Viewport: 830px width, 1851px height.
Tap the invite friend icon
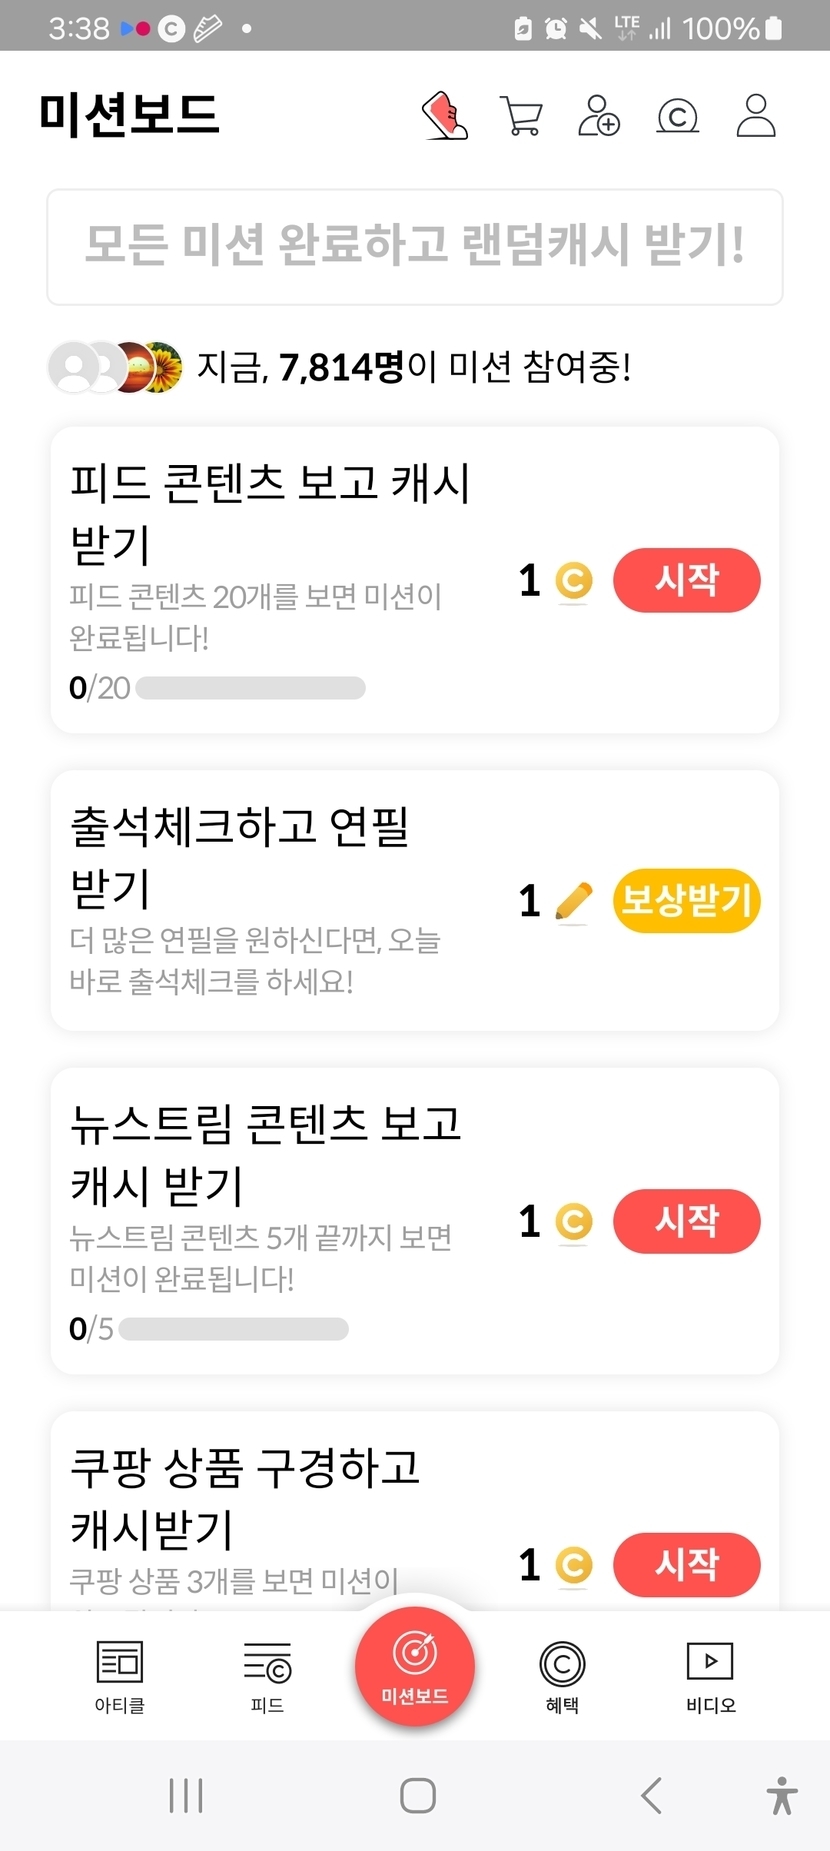click(x=599, y=116)
